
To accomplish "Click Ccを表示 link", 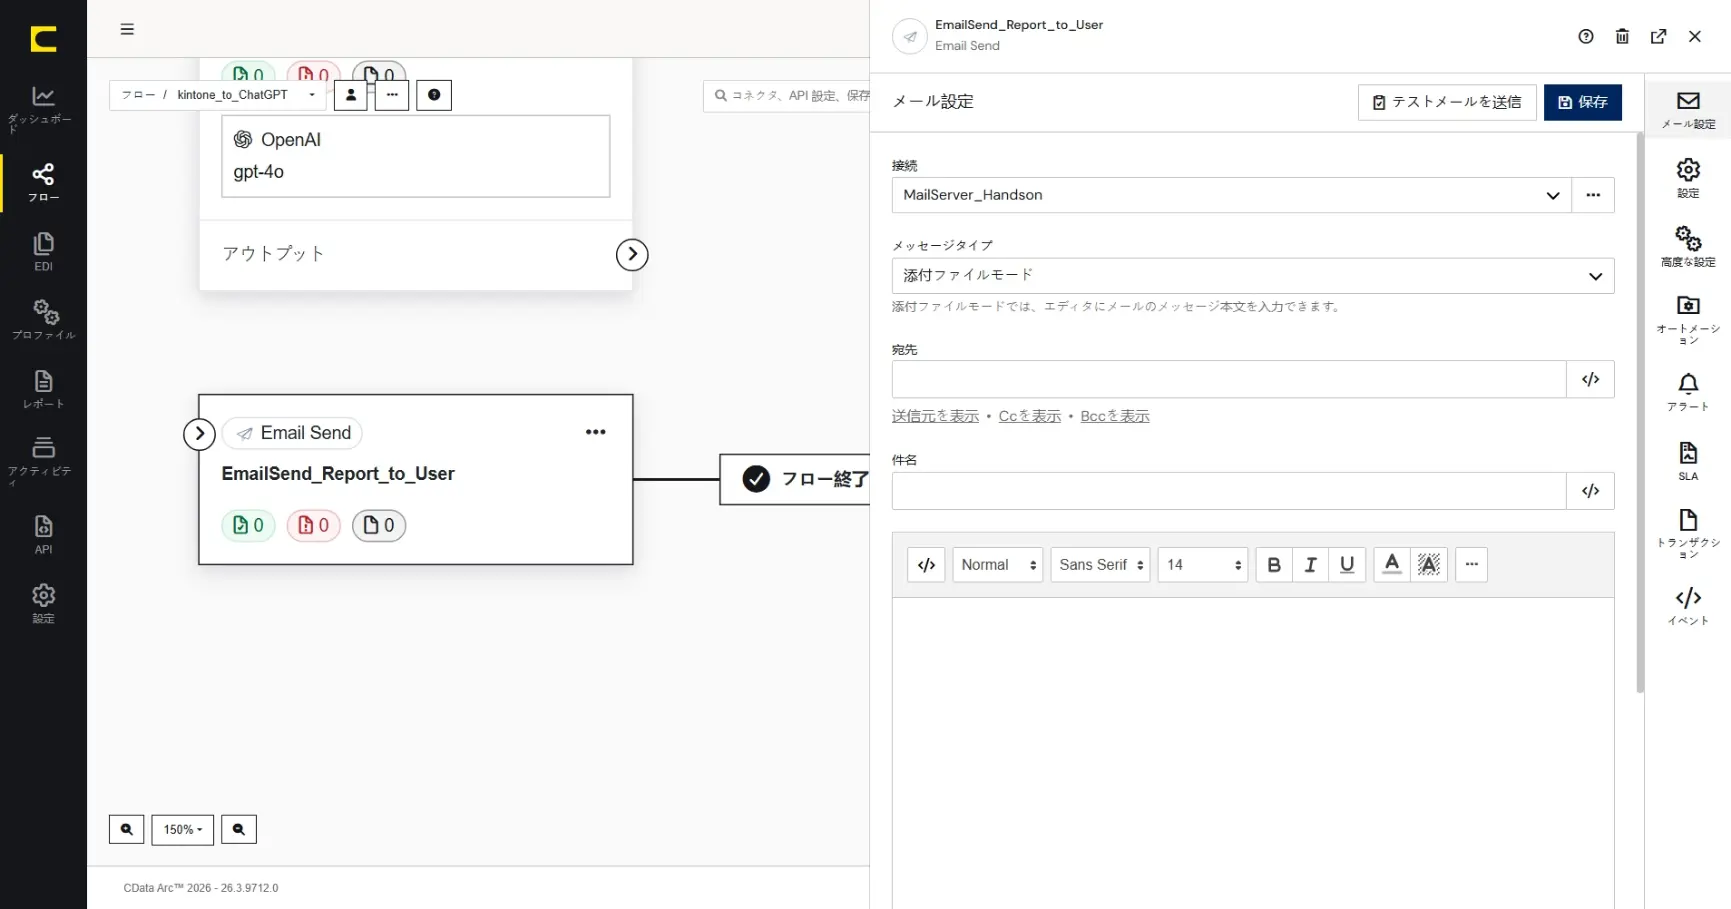I will pos(1029,416).
